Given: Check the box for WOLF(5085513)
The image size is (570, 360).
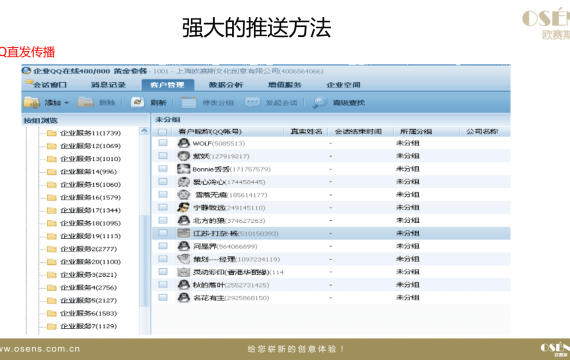Looking at the screenshot, I should pyautogui.click(x=163, y=143).
